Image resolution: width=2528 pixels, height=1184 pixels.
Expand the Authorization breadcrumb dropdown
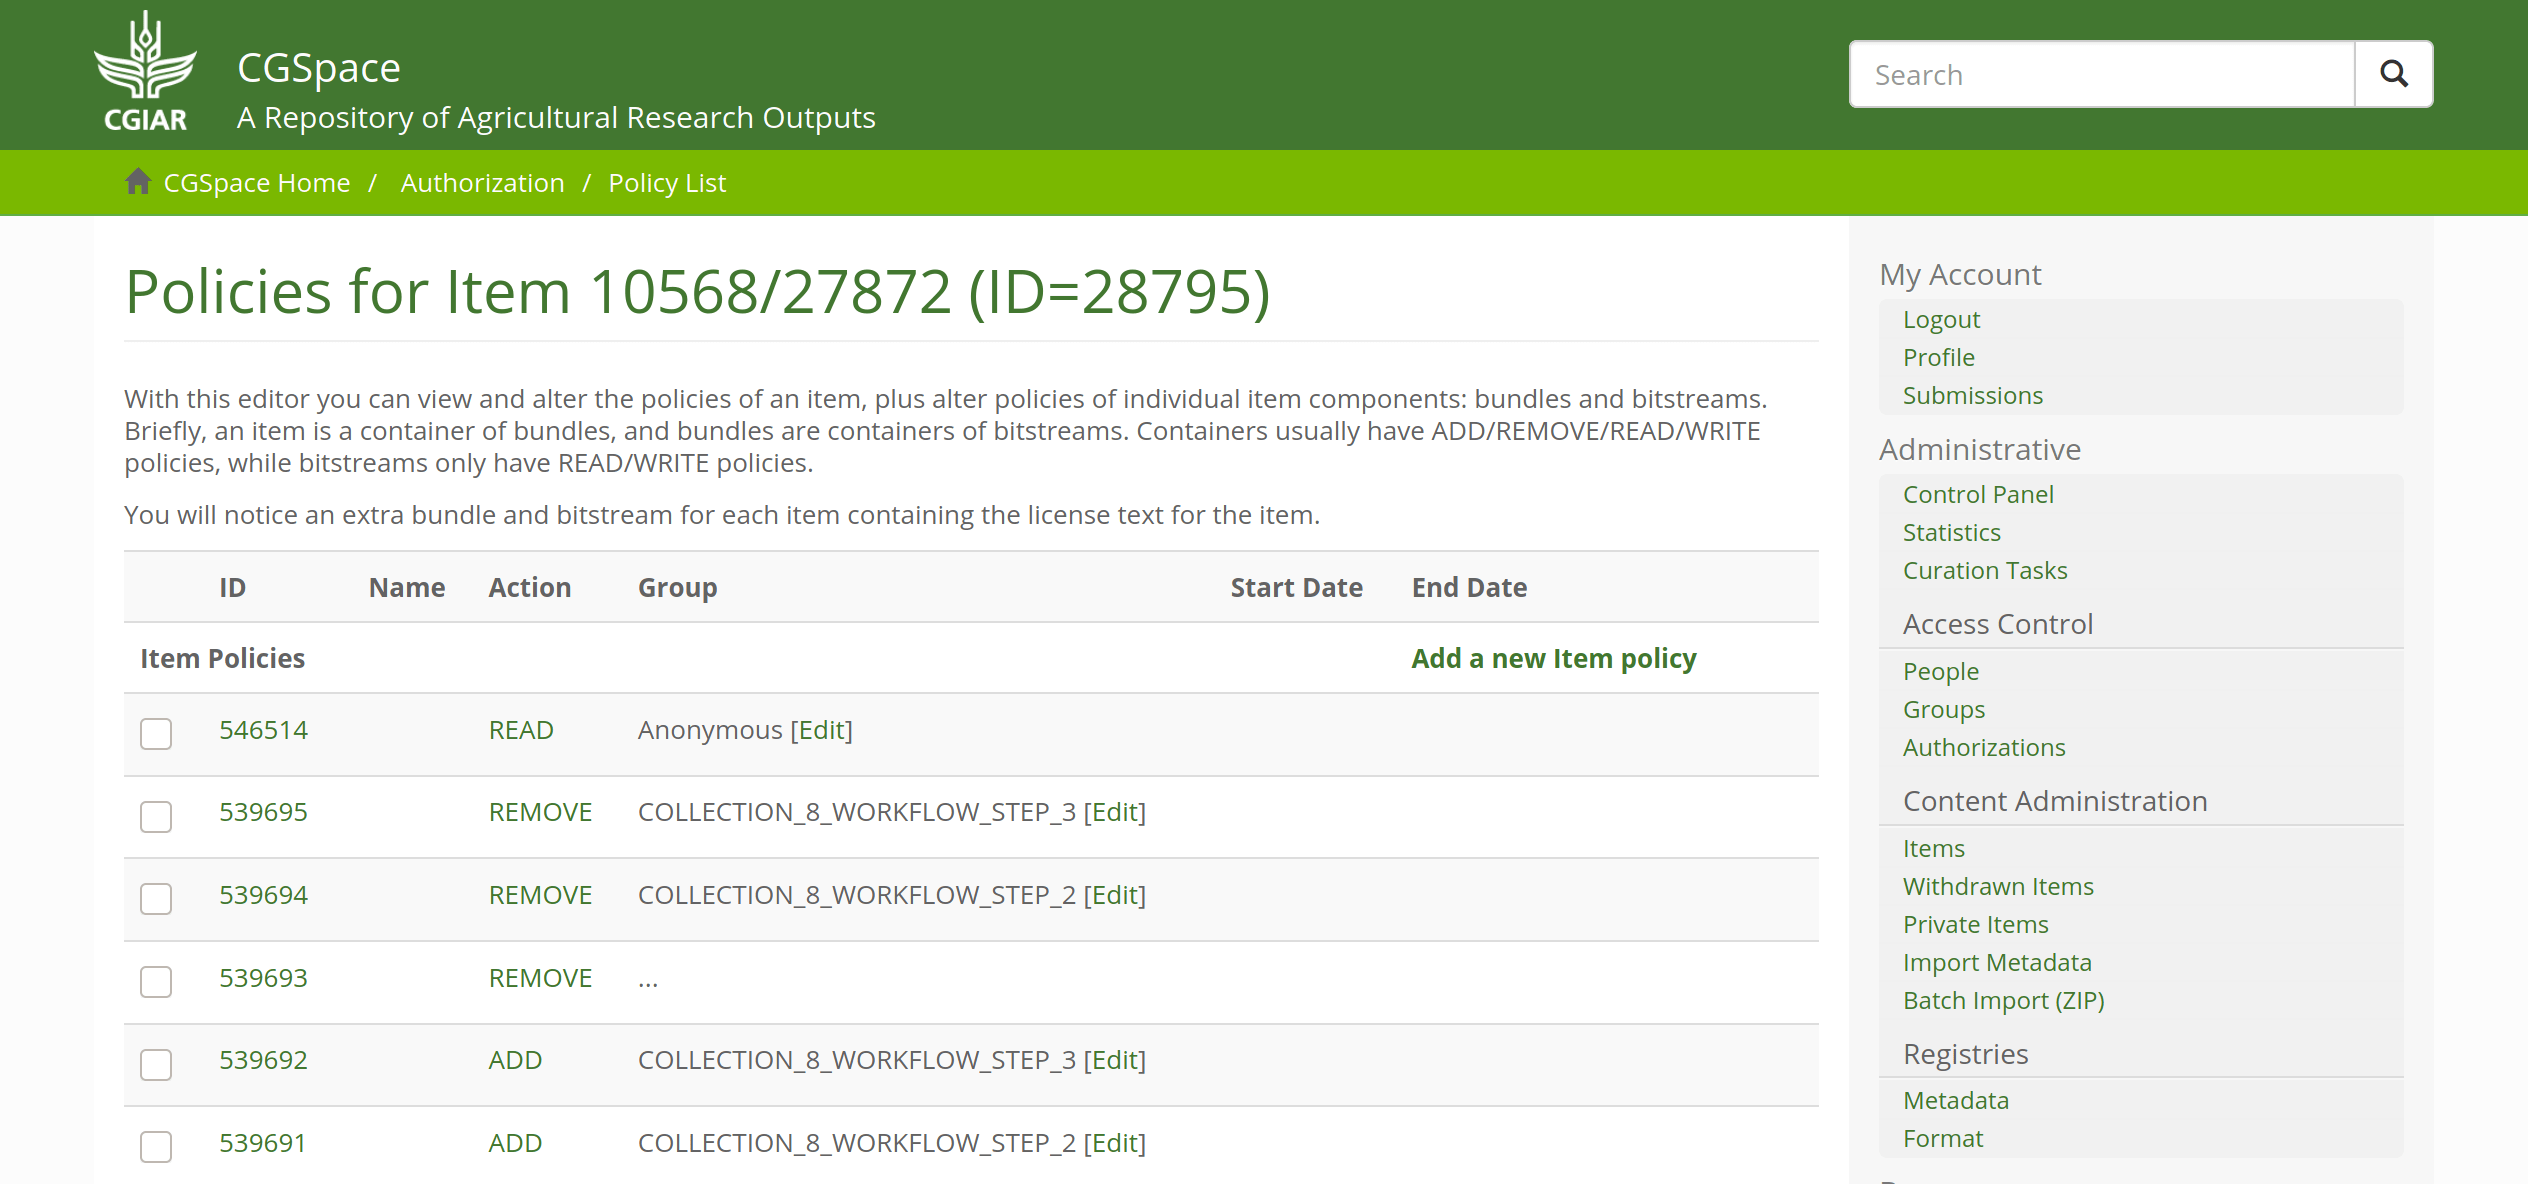(x=482, y=182)
